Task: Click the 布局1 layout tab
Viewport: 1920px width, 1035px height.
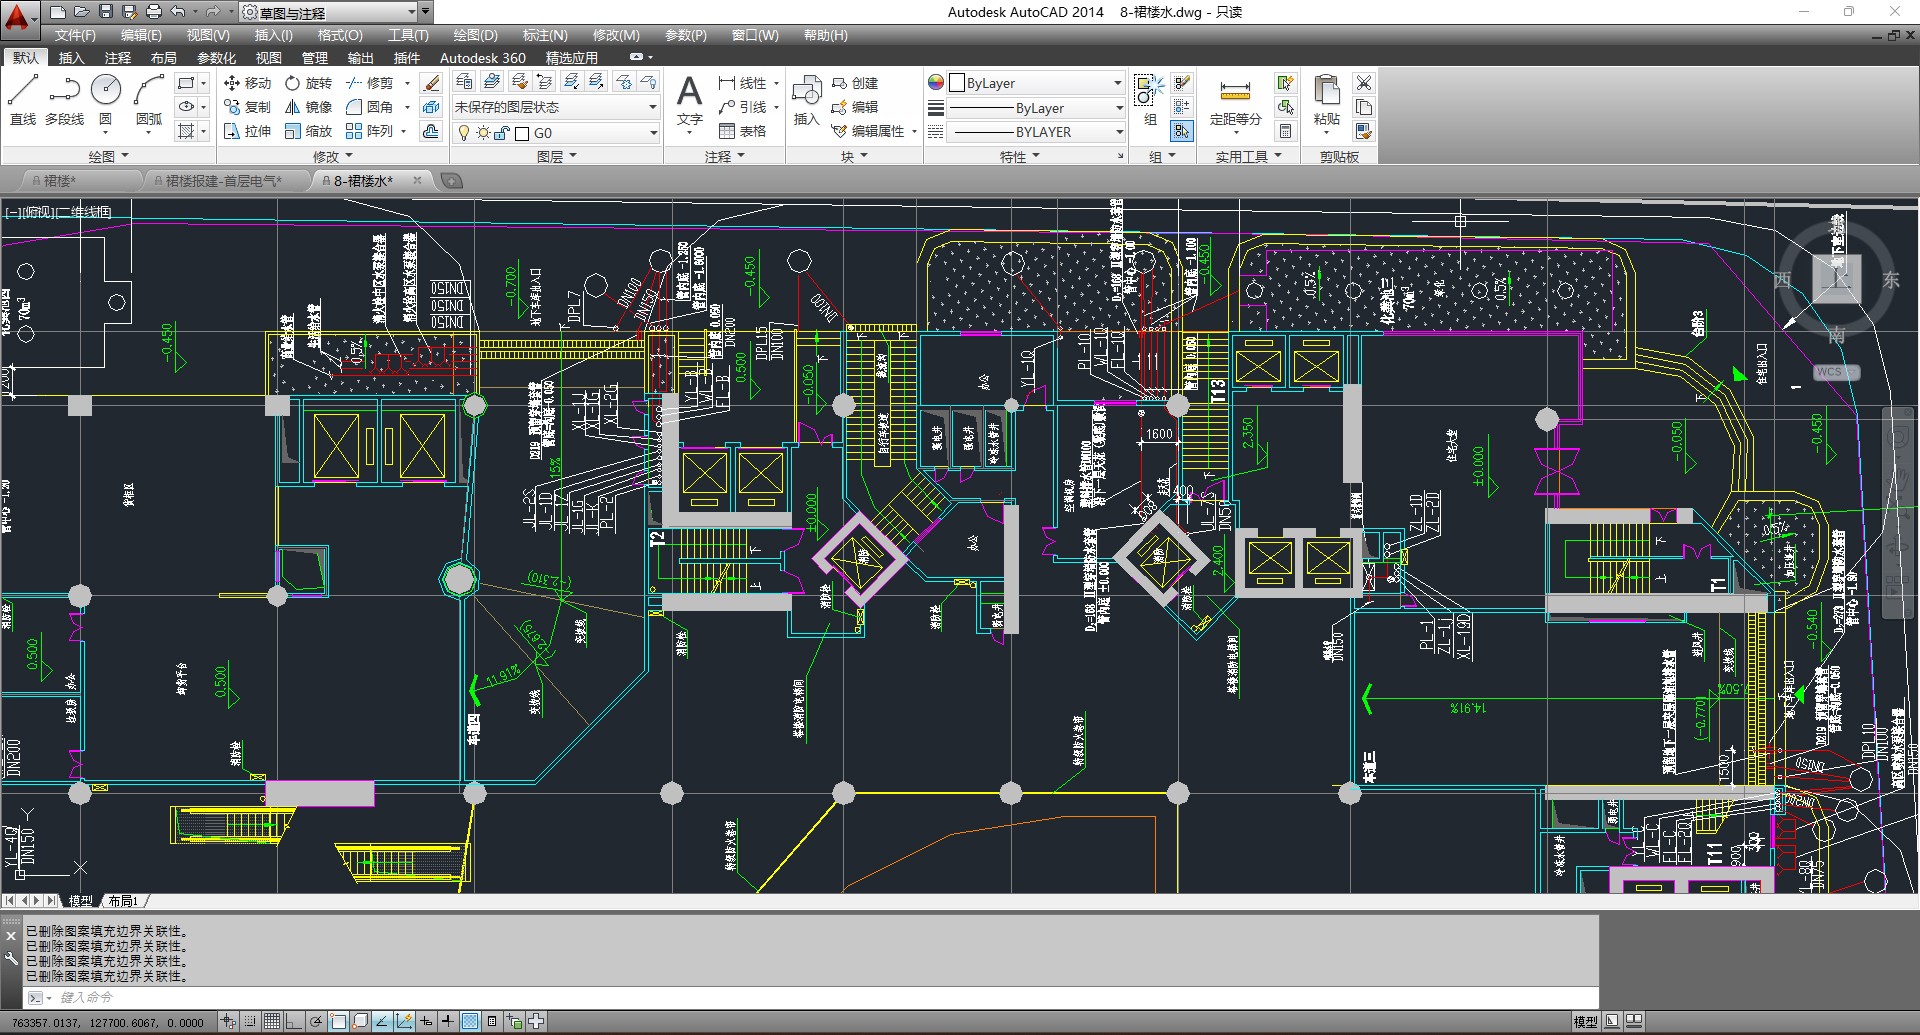Action: (123, 901)
